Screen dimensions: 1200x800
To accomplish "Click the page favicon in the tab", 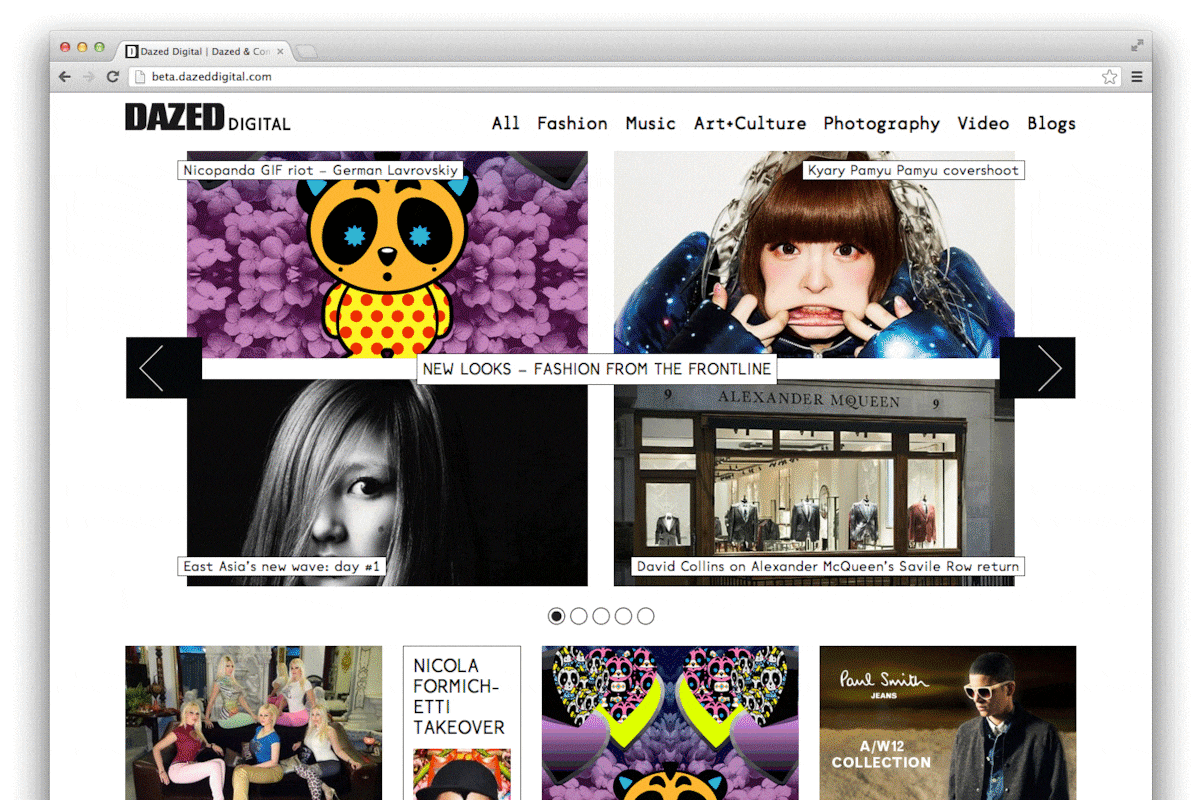I will point(131,51).
